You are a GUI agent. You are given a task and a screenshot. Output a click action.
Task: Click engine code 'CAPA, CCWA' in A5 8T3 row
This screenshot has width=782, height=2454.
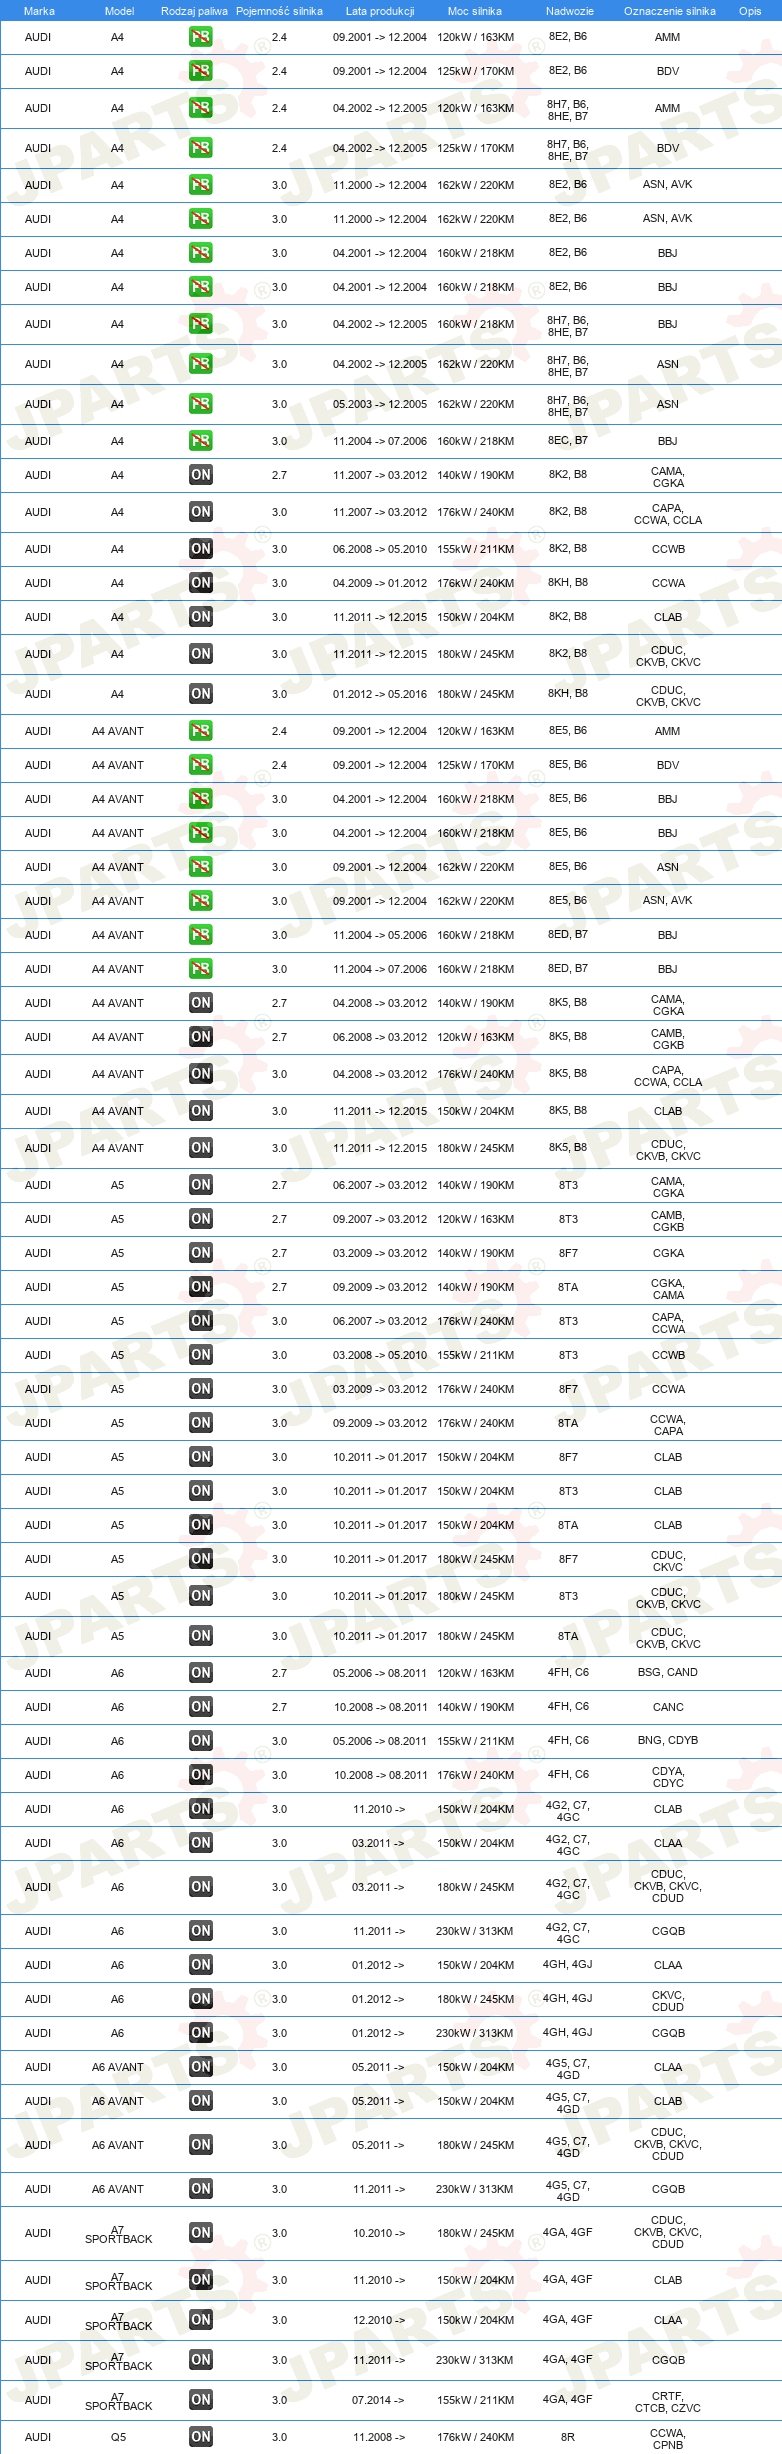pyautogui.click(x=668, y=1323)
